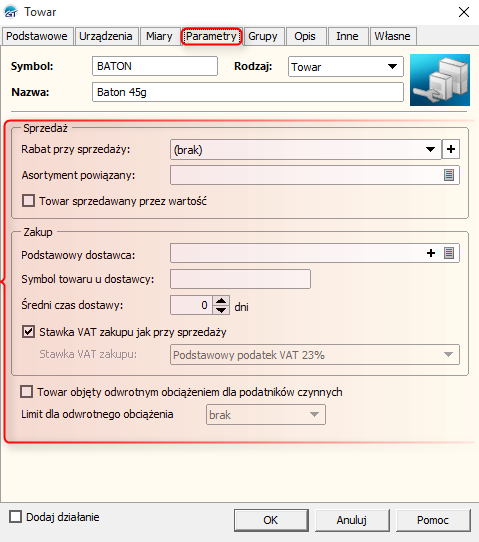Click the Anuluj button
Image resolution: width=479 pixels, height=542 pixels.
click(352, 520)
